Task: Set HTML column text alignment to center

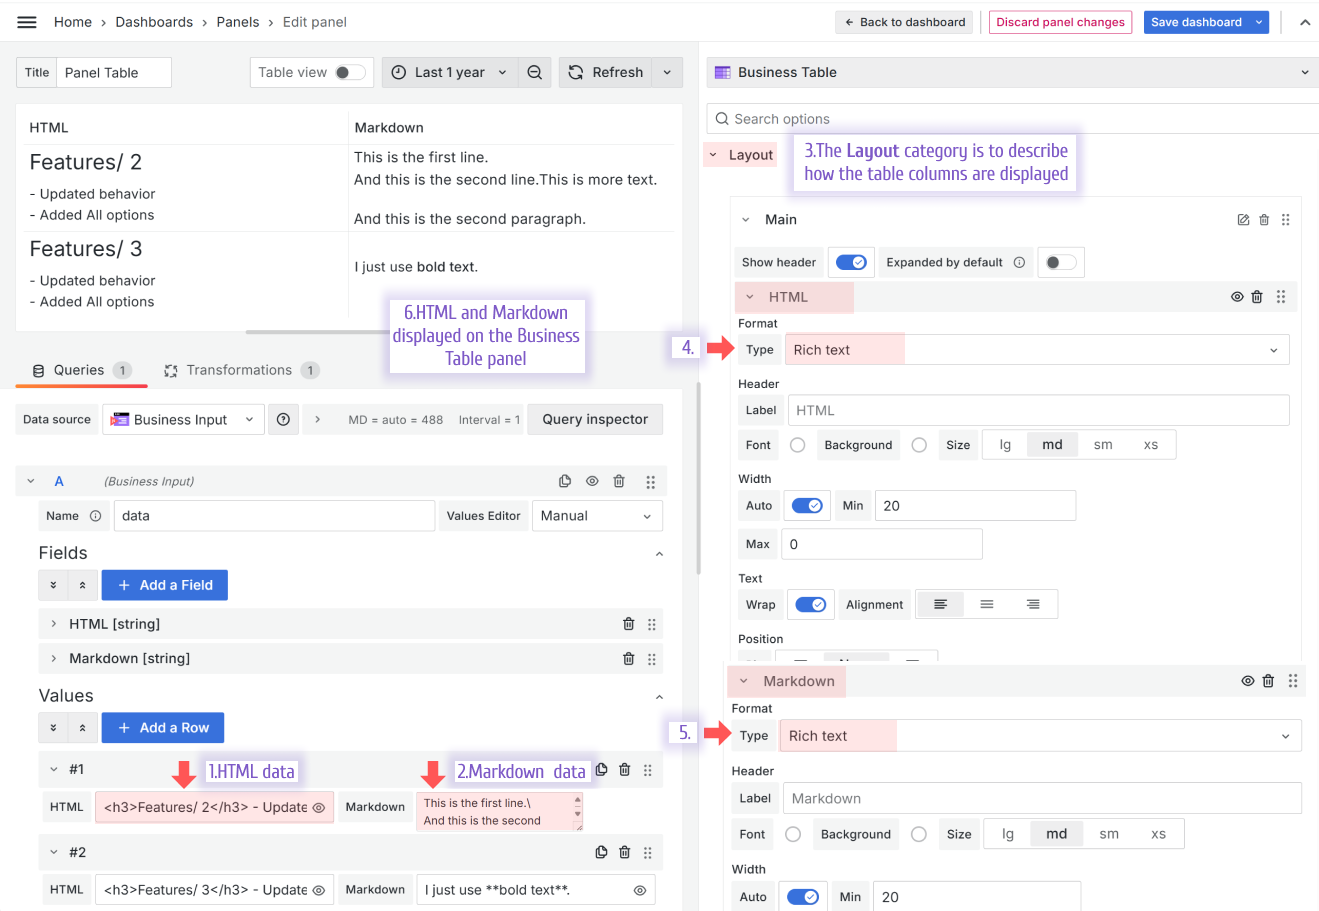Action: [987, 605]
